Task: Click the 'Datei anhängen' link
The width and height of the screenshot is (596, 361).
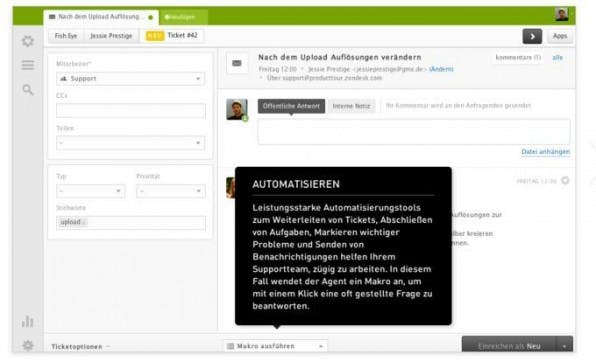Action: [x=545, y=152]
